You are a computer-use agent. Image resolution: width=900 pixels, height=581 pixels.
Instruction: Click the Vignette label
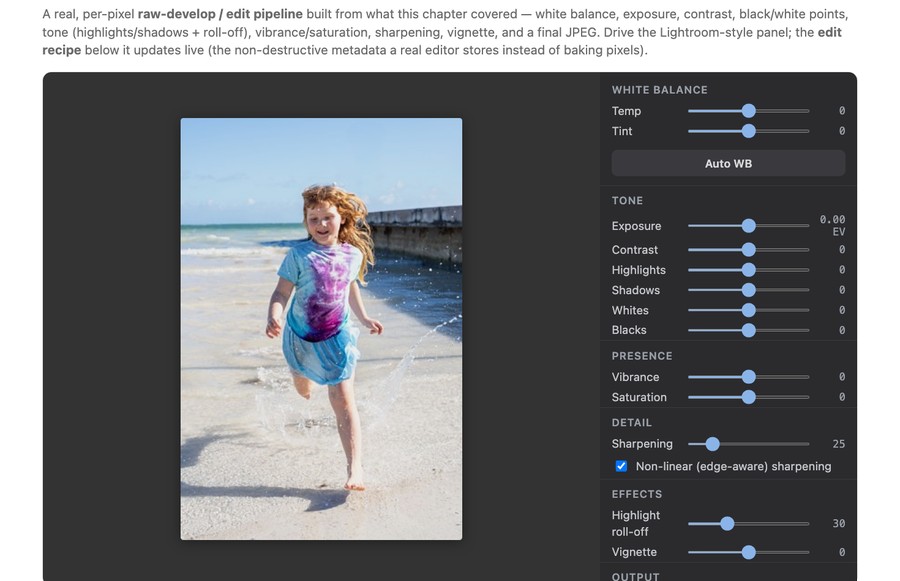[634, 552]
